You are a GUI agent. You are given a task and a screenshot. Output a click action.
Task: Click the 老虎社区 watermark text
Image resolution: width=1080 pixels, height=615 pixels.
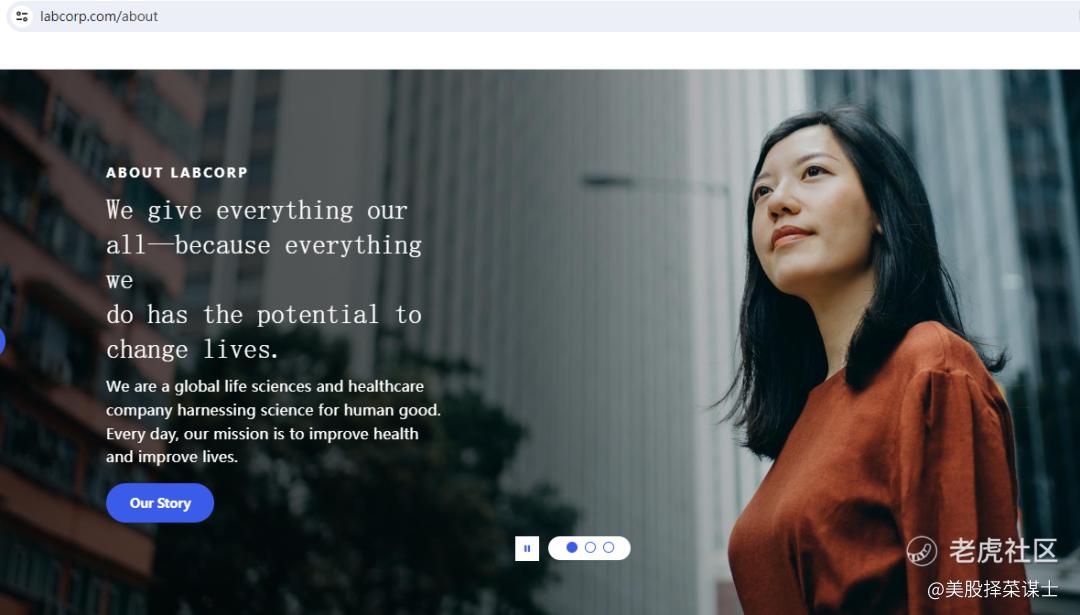click(1003, 551)
